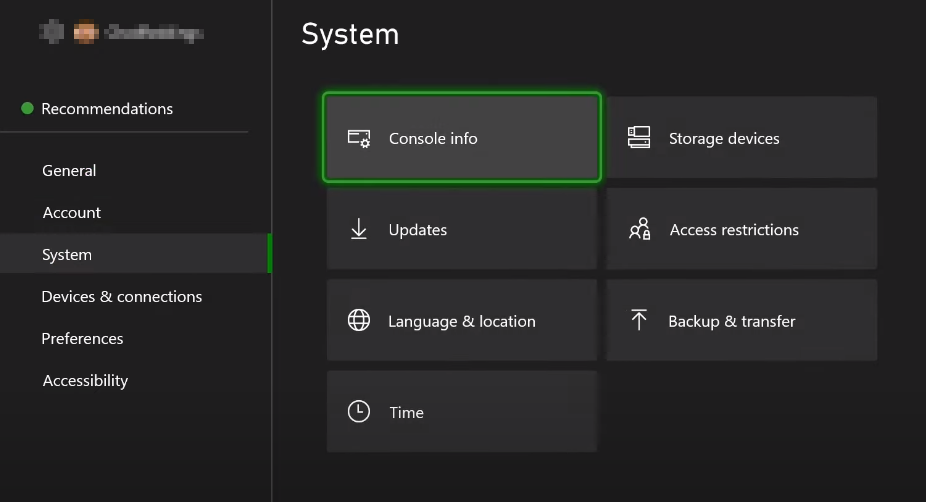926x502 pixels.
Task: Open the Preferences category
Action: pyautogui.click(x=82, y=339)
